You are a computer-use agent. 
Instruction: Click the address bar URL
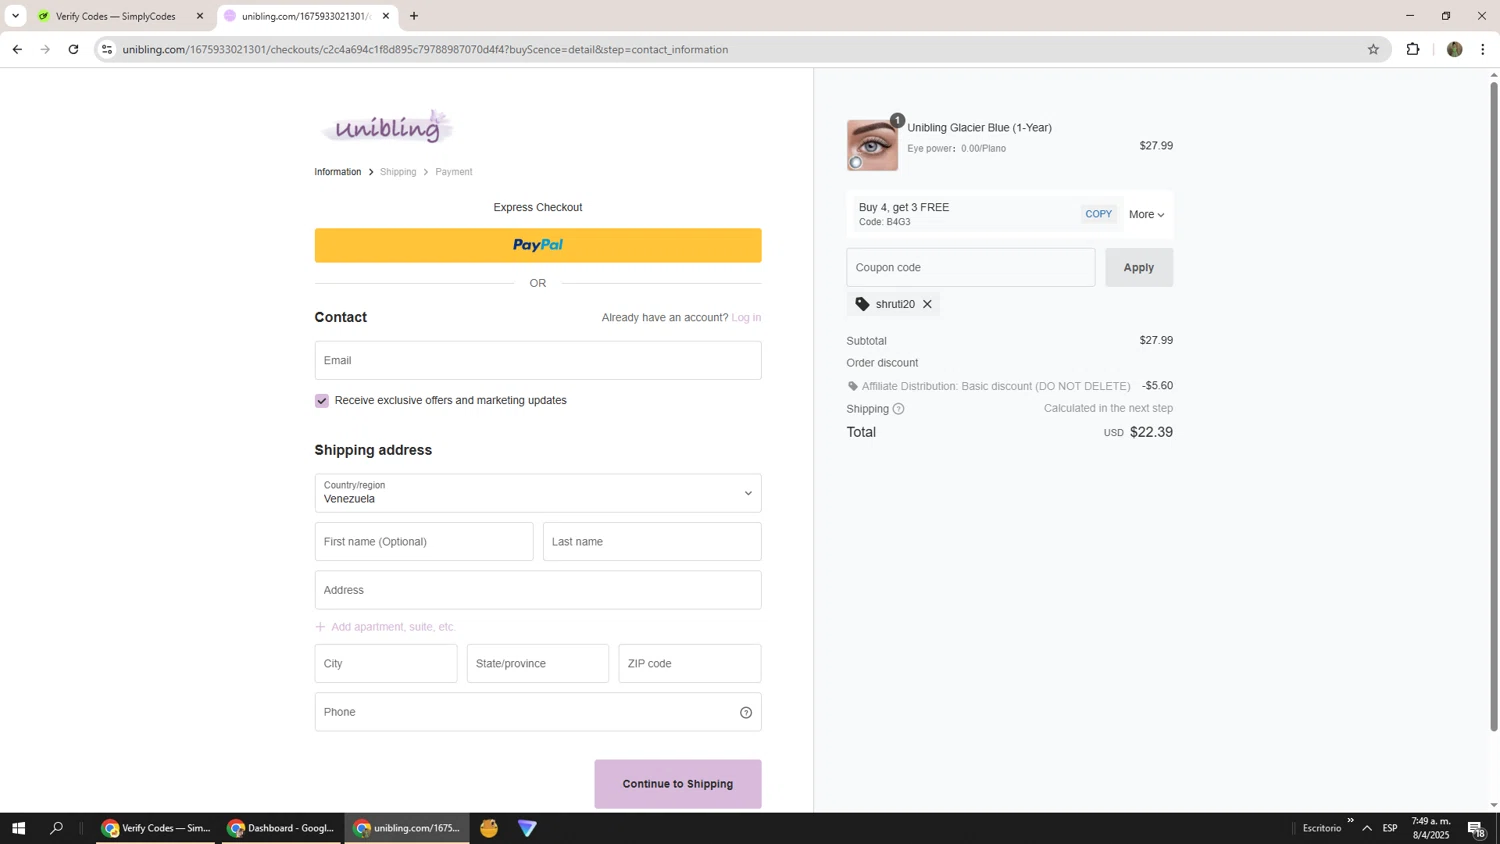click(x=425, y=49)
